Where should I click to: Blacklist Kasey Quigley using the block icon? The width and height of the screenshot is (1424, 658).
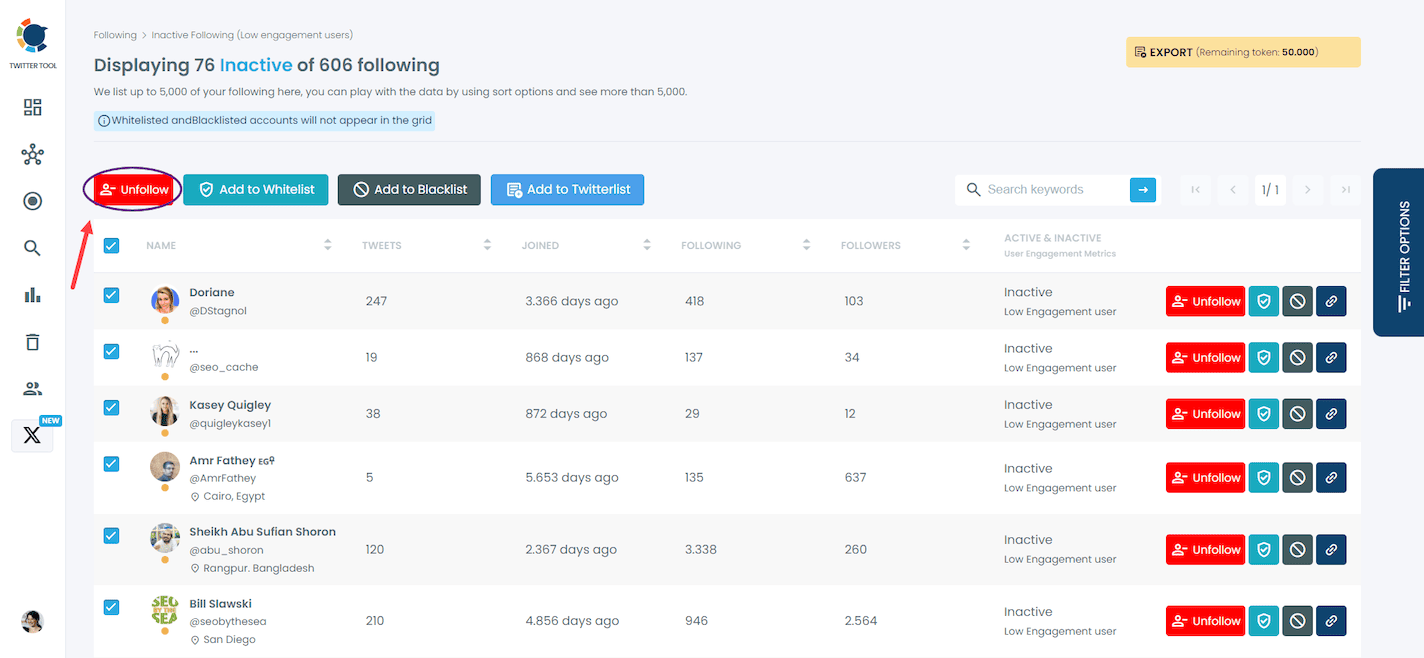[1297, 414]
